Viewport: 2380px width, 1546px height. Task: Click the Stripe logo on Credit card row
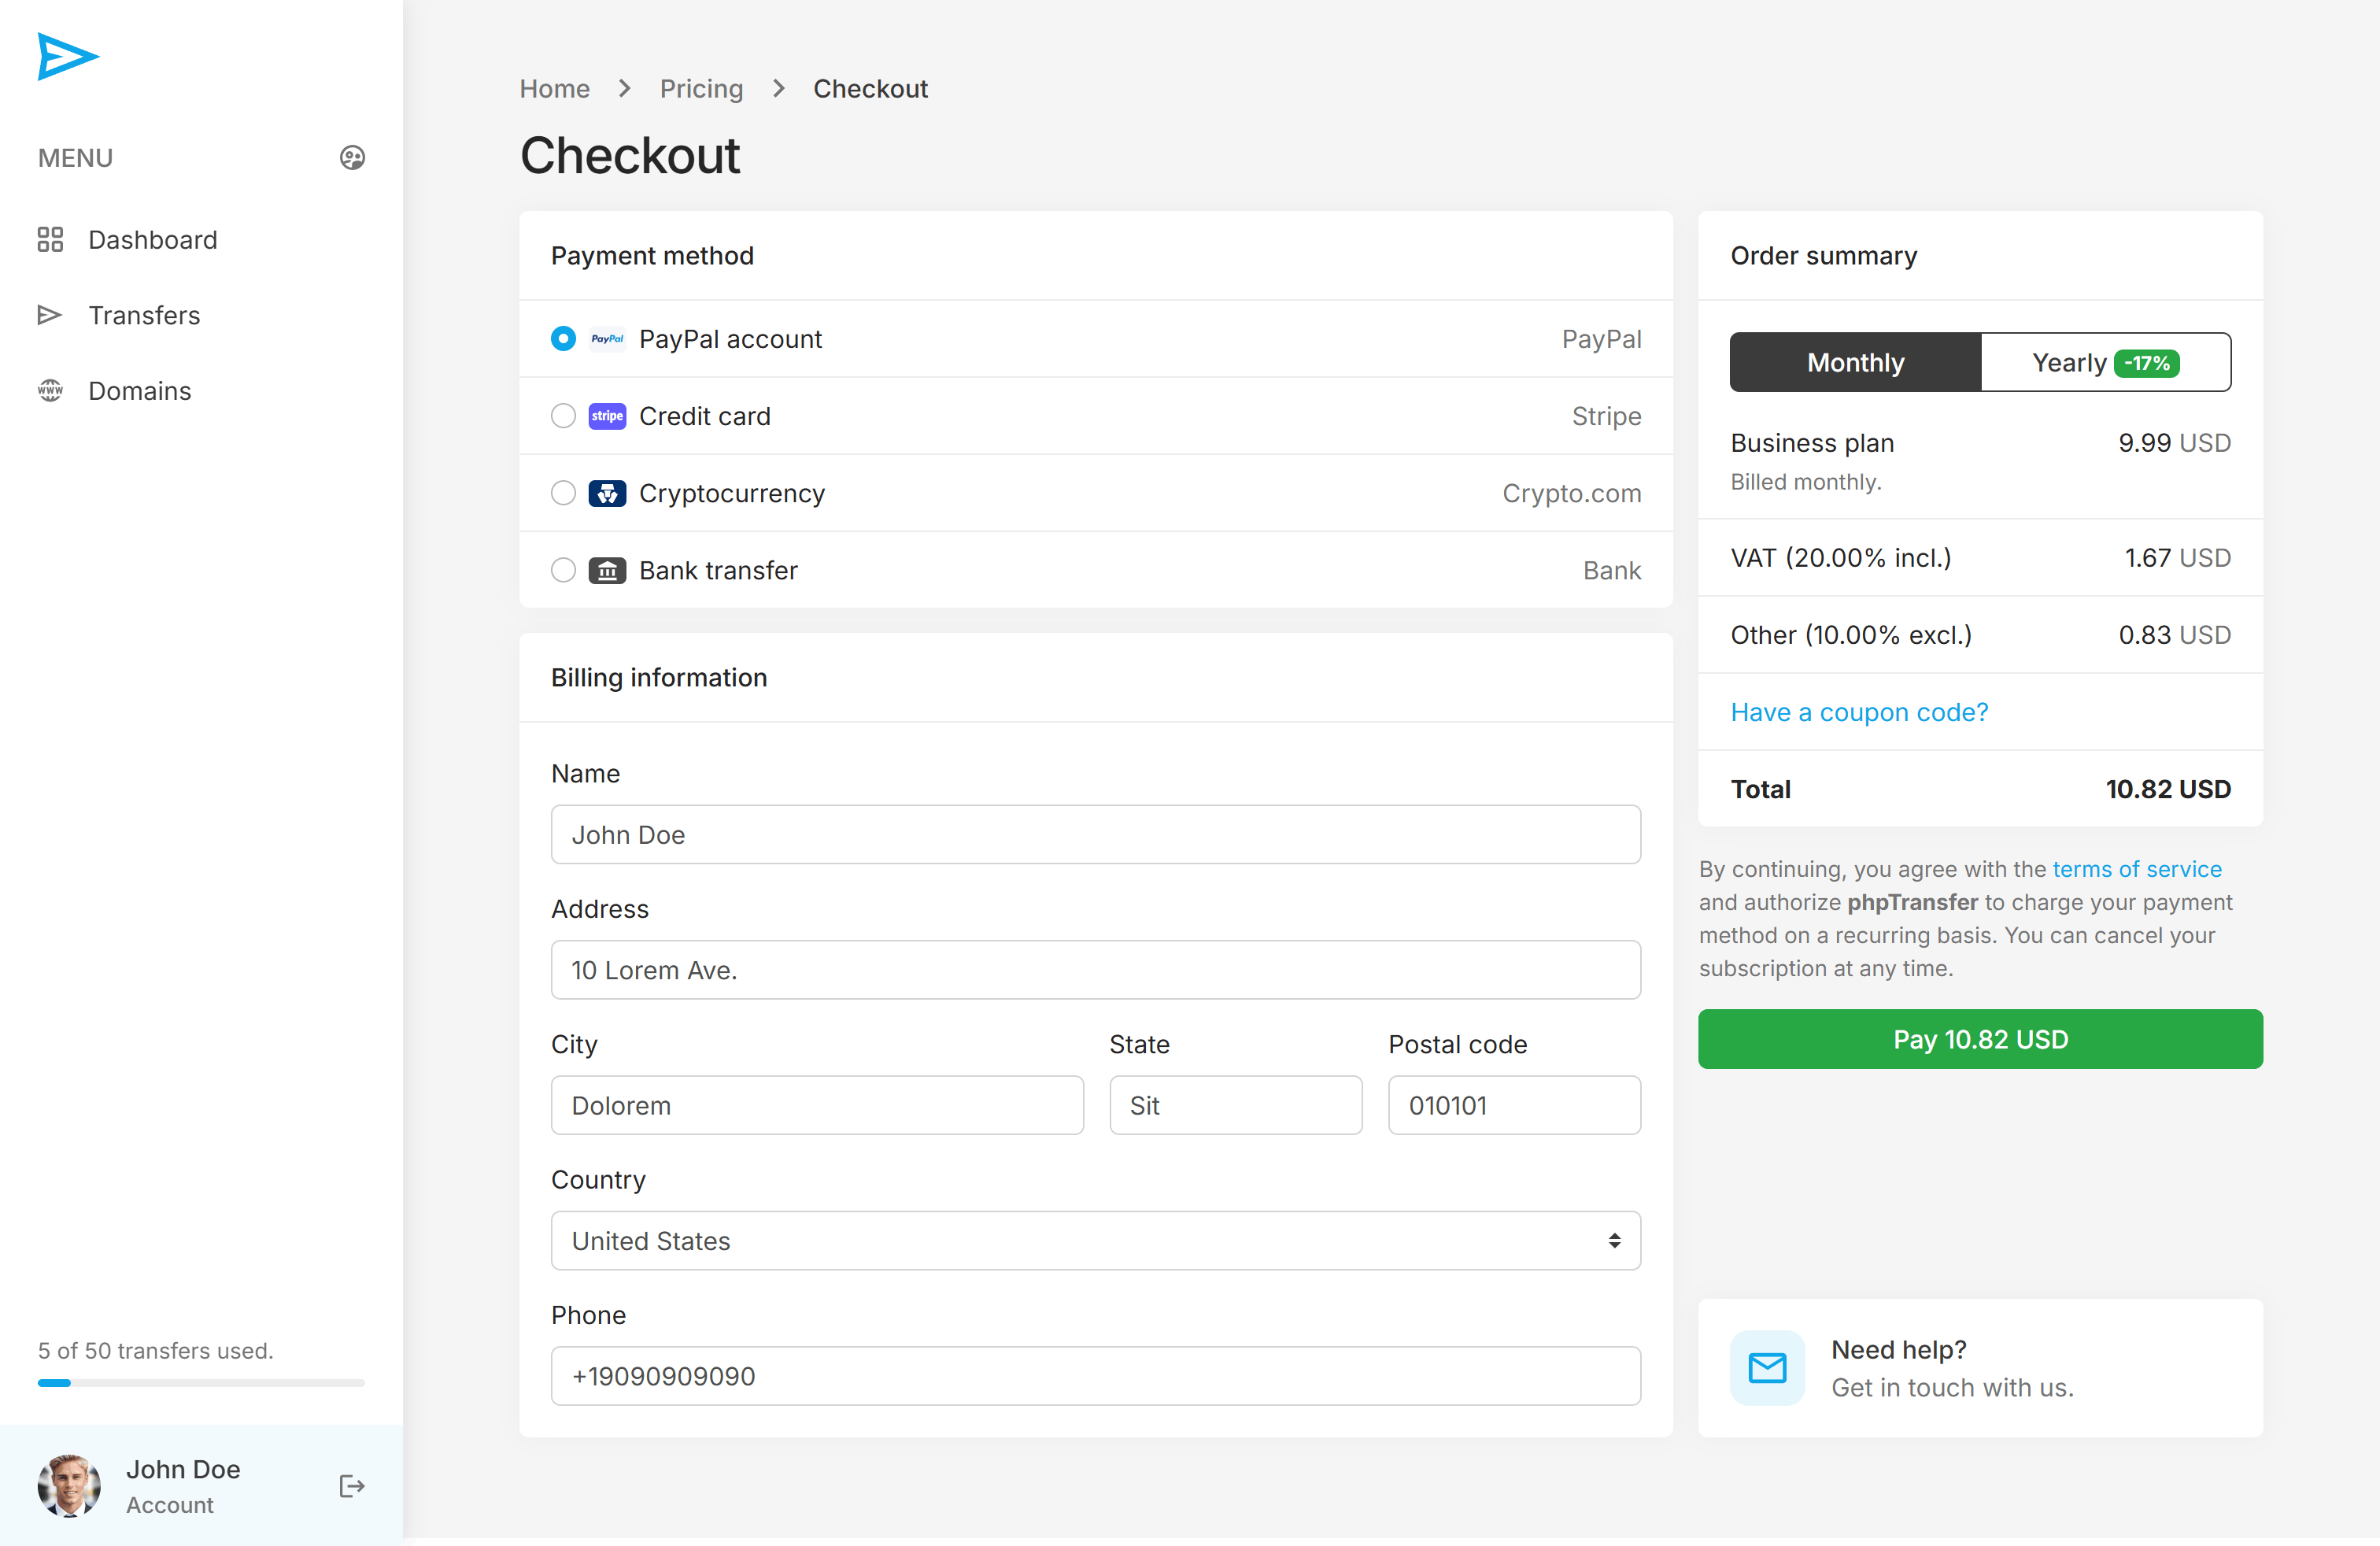pos(608,416)
